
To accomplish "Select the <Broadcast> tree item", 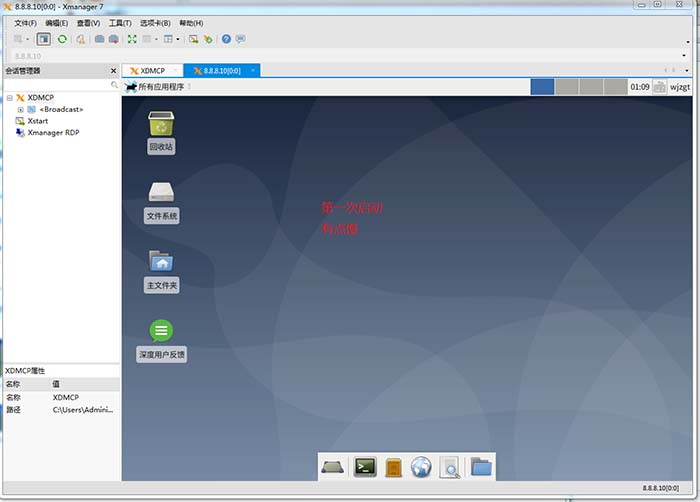I will (x=61, y=109).
